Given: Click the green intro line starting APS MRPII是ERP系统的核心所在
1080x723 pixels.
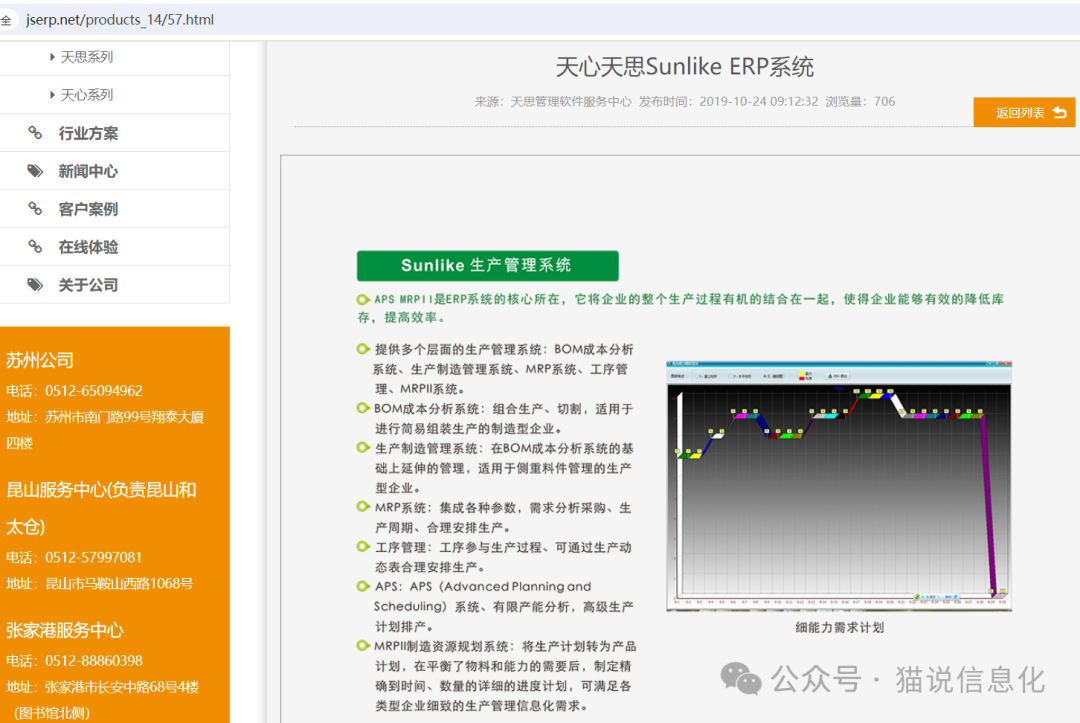Looking at the screenshot, I should [x=681, y=308].
